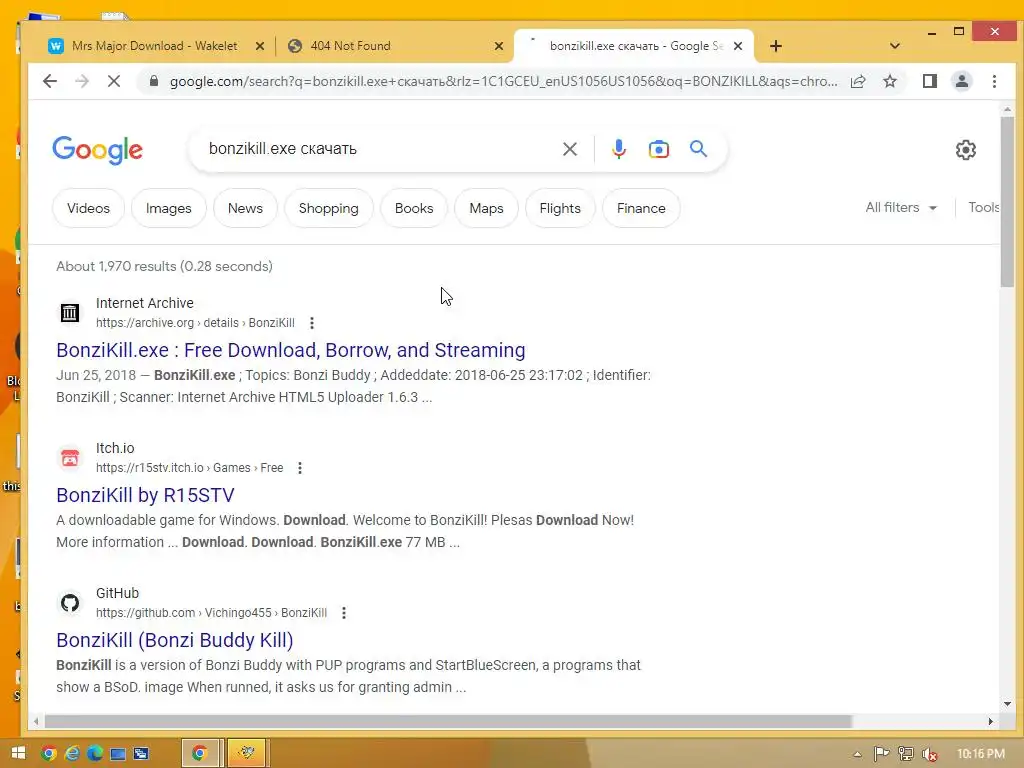Launch Microsoft Edge from the taskbar
Screen dimensions: 1024x768
pyautogui.click(x=95, y=753)
